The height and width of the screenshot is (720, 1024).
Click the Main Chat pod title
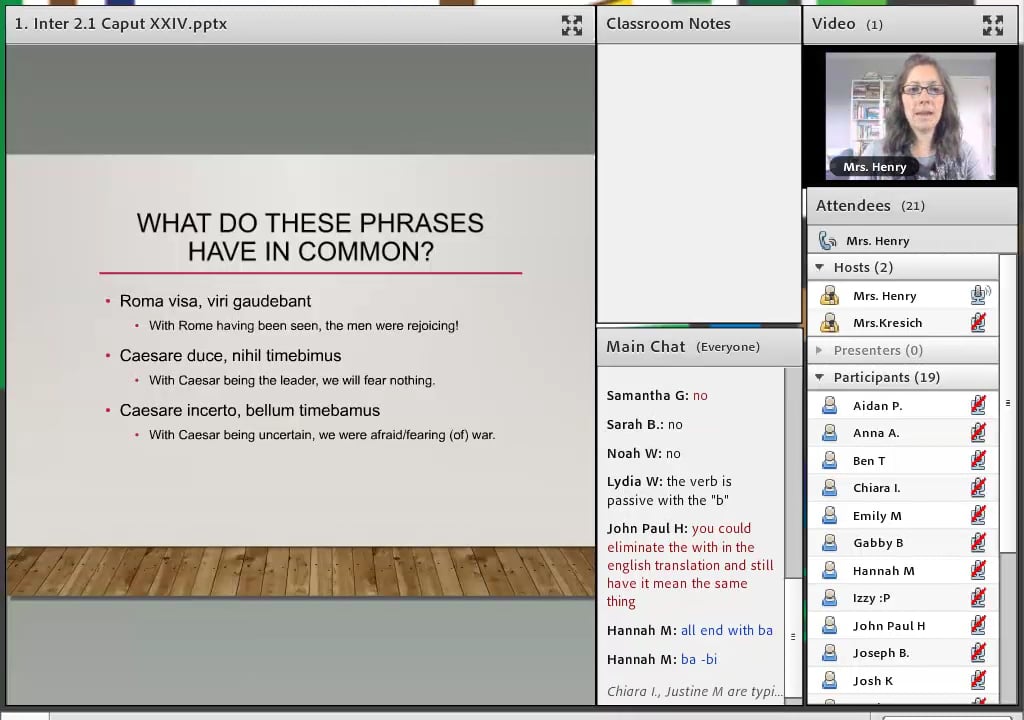645,346
